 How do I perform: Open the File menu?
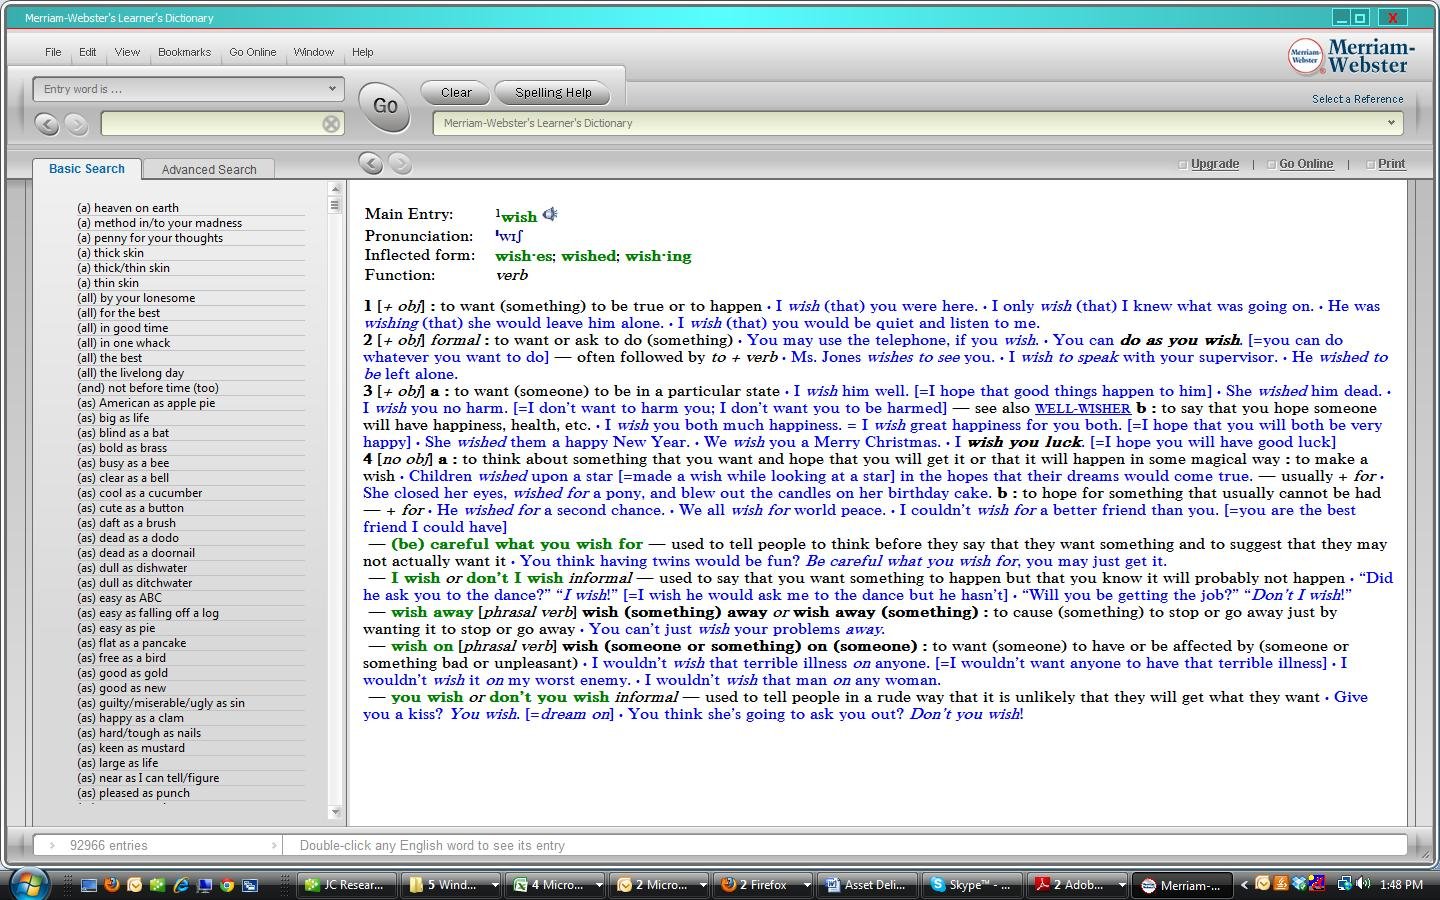[53, 52]
